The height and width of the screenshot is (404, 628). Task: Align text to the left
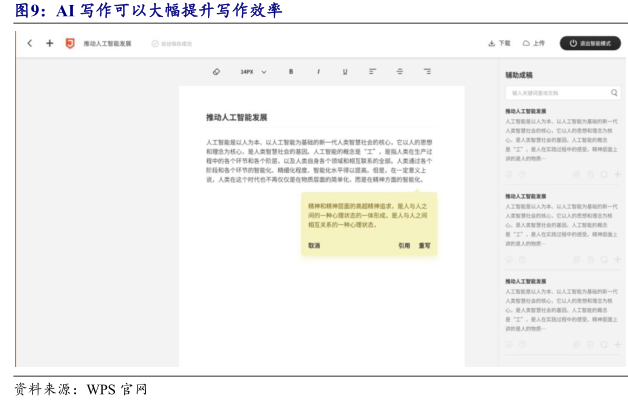click(x=372, y=72)
